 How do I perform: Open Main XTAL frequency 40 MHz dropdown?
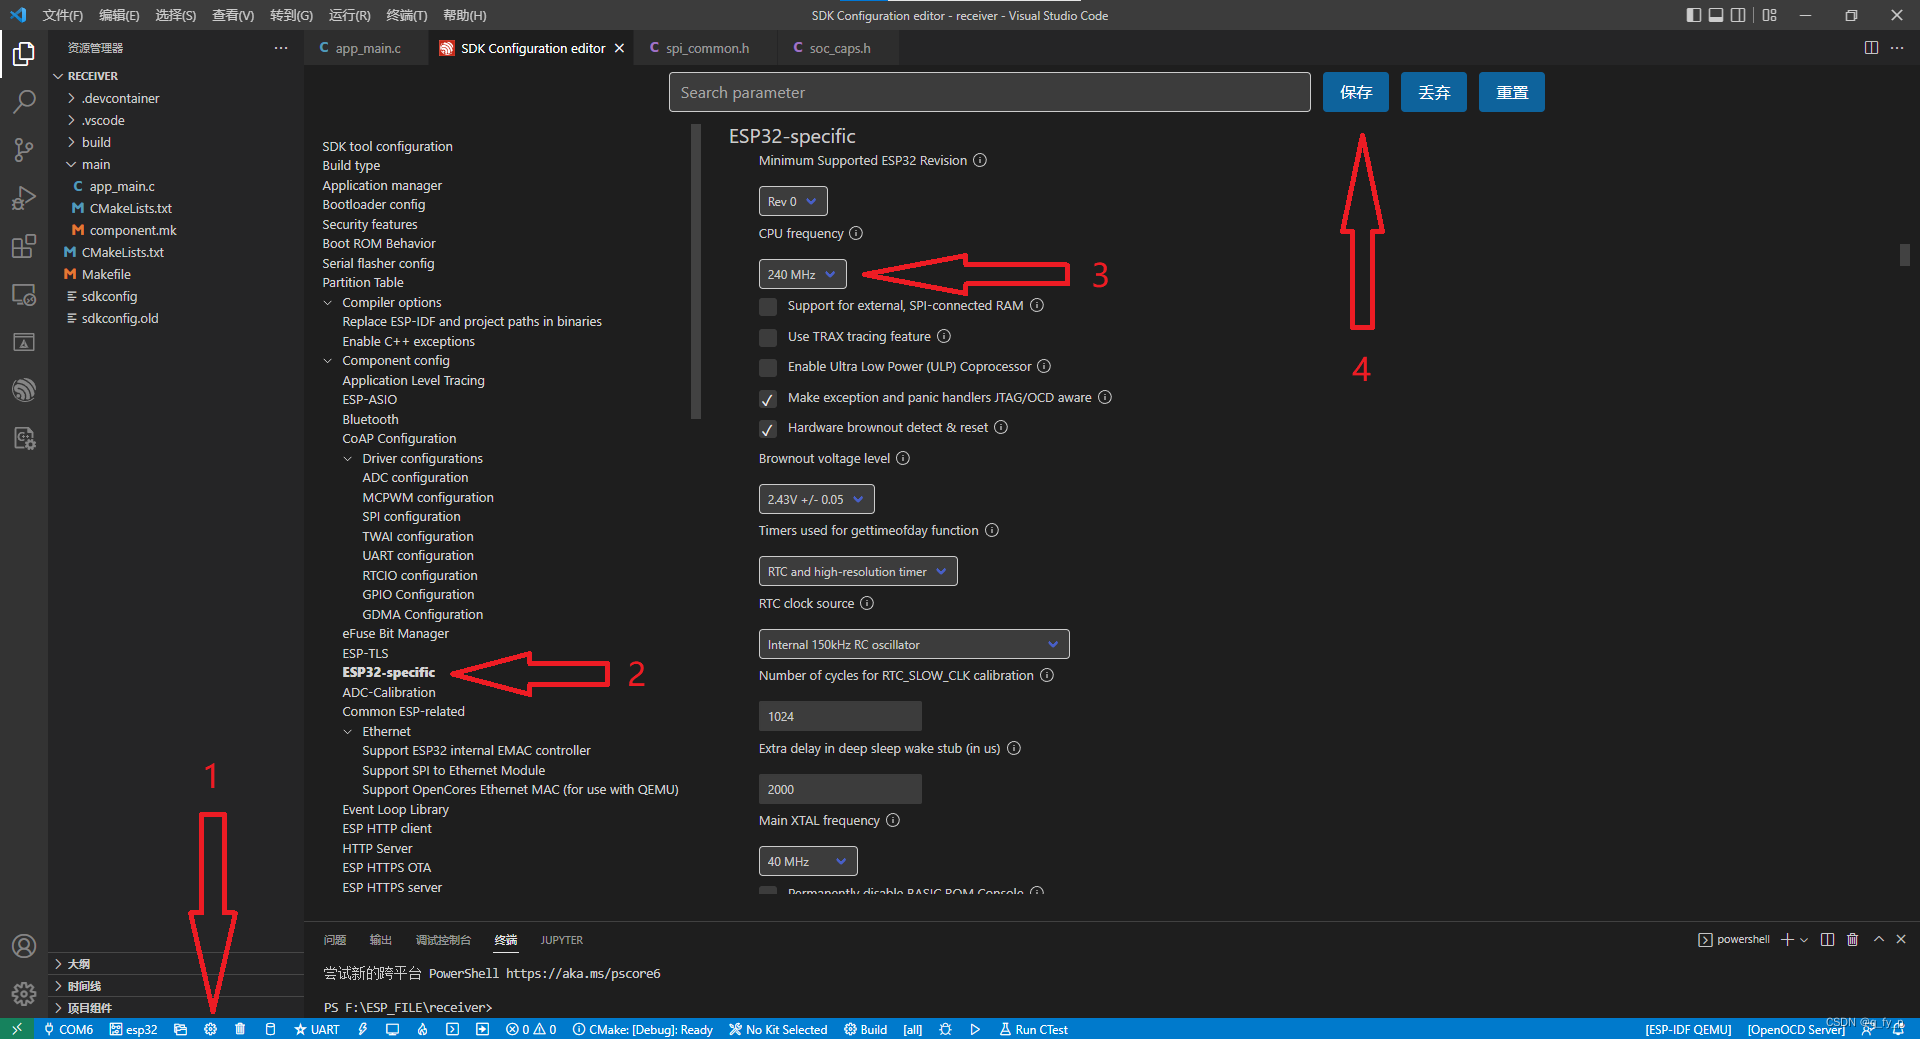(x=807, y=861)
